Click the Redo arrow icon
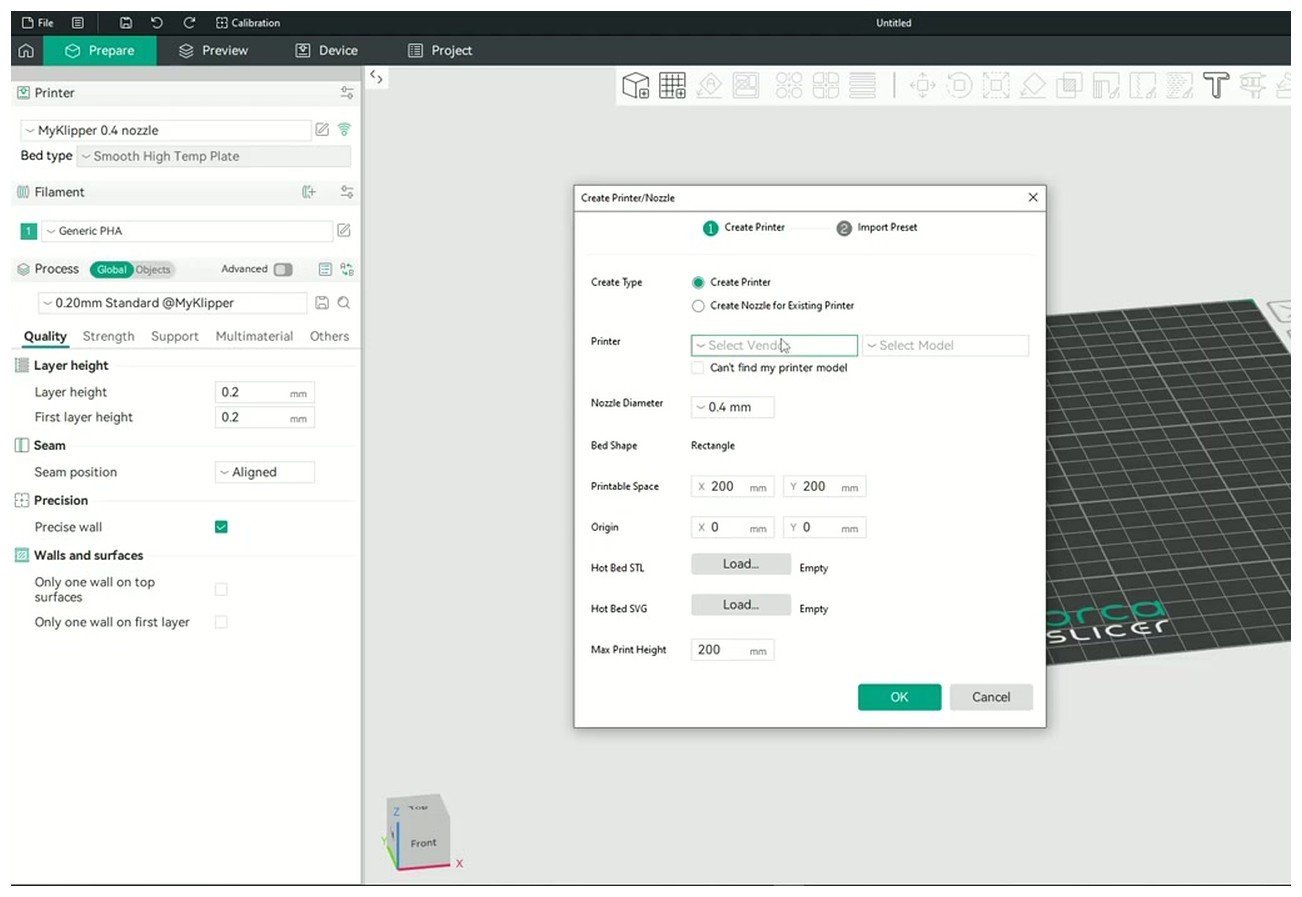The image size is (1302, 897). click(189, 22)
